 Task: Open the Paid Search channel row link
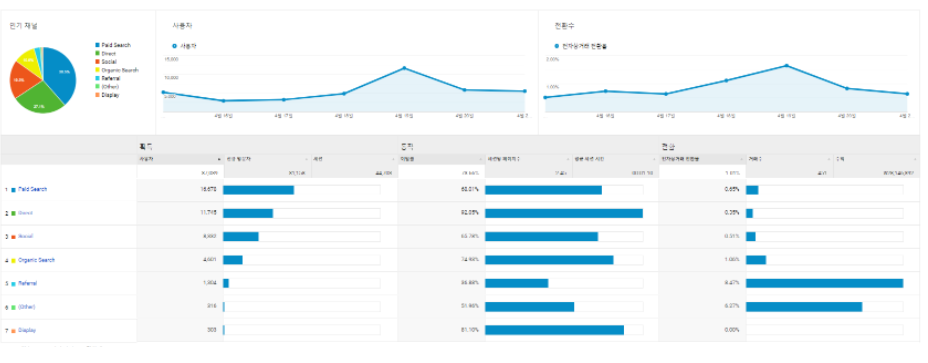(33, 189)
